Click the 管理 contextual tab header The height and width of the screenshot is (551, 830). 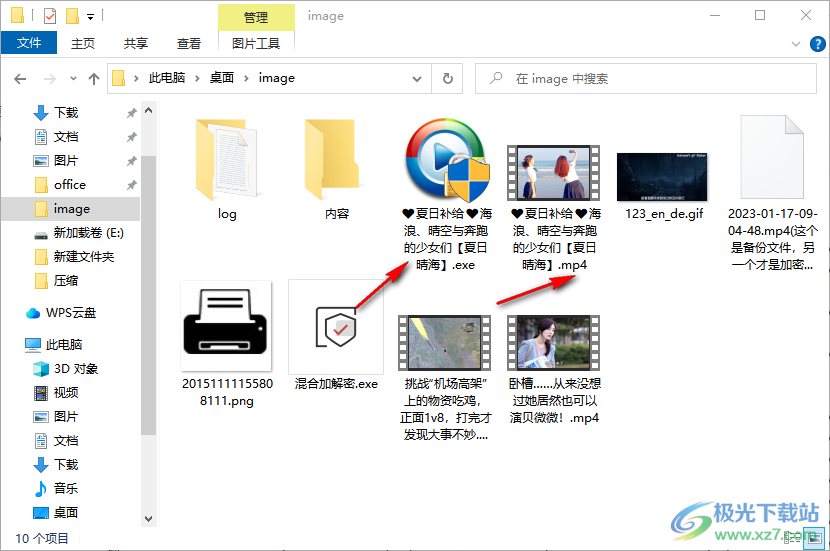click(x=256, y=17)
